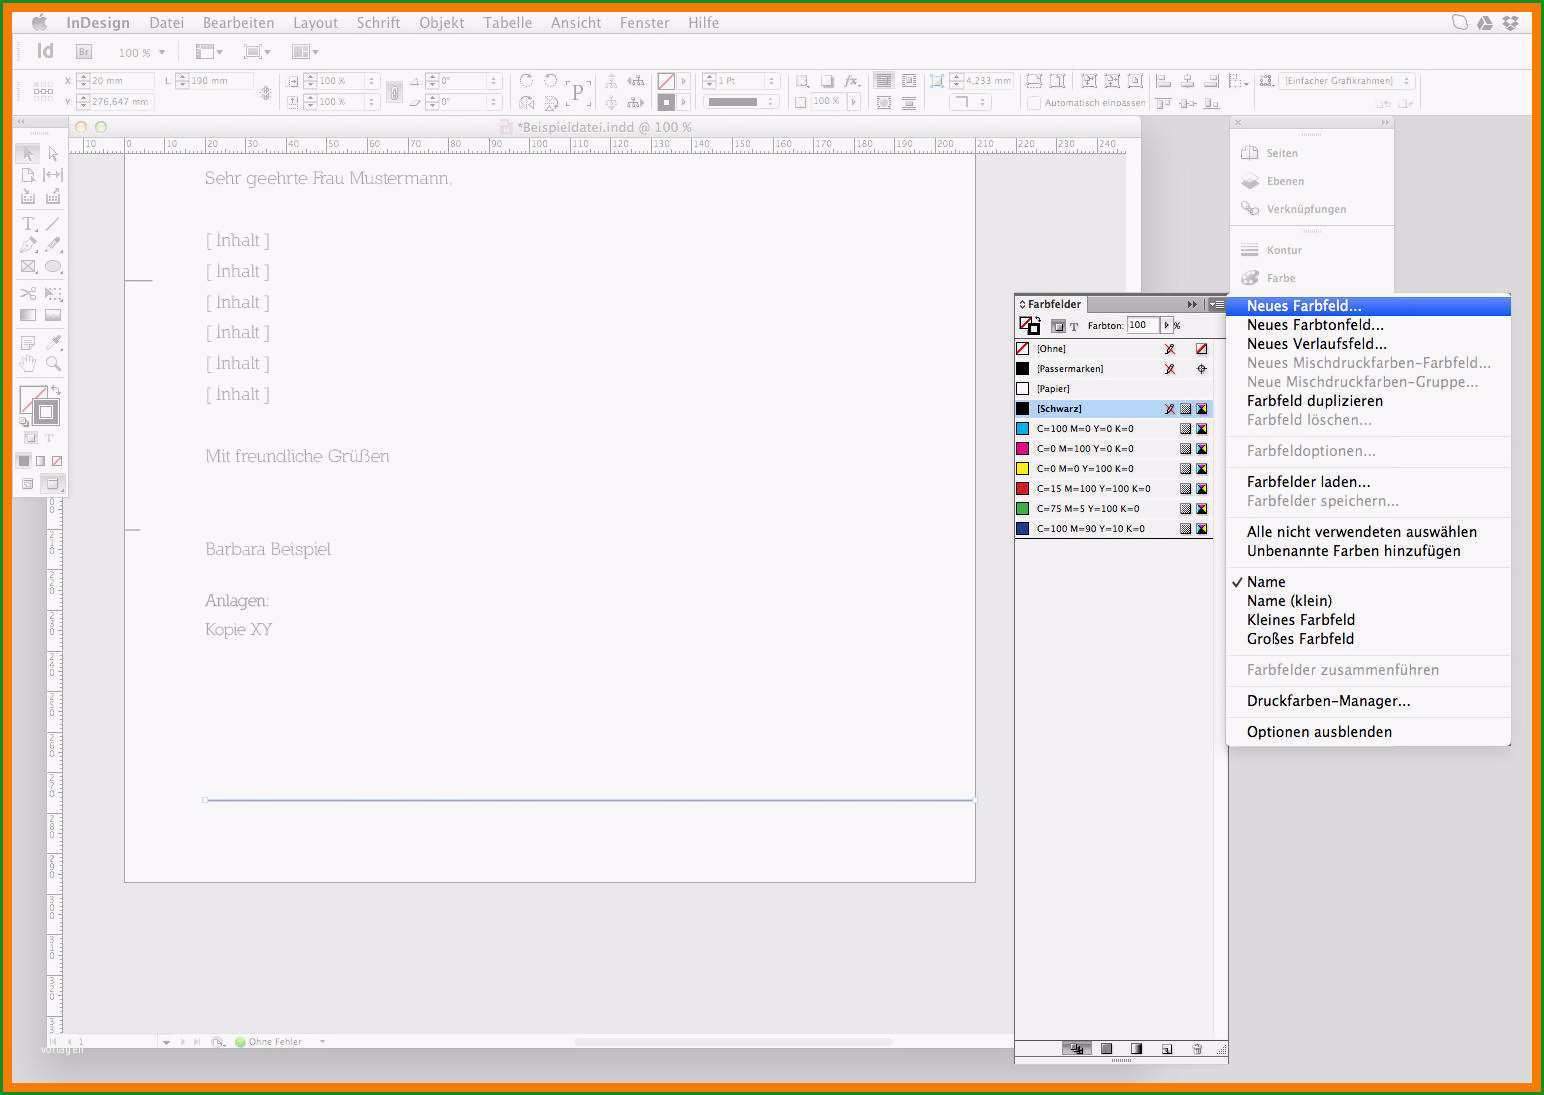
Task: Select the Rectangle Frame tool
Action: pyautogui.click(x=28, y=267)
